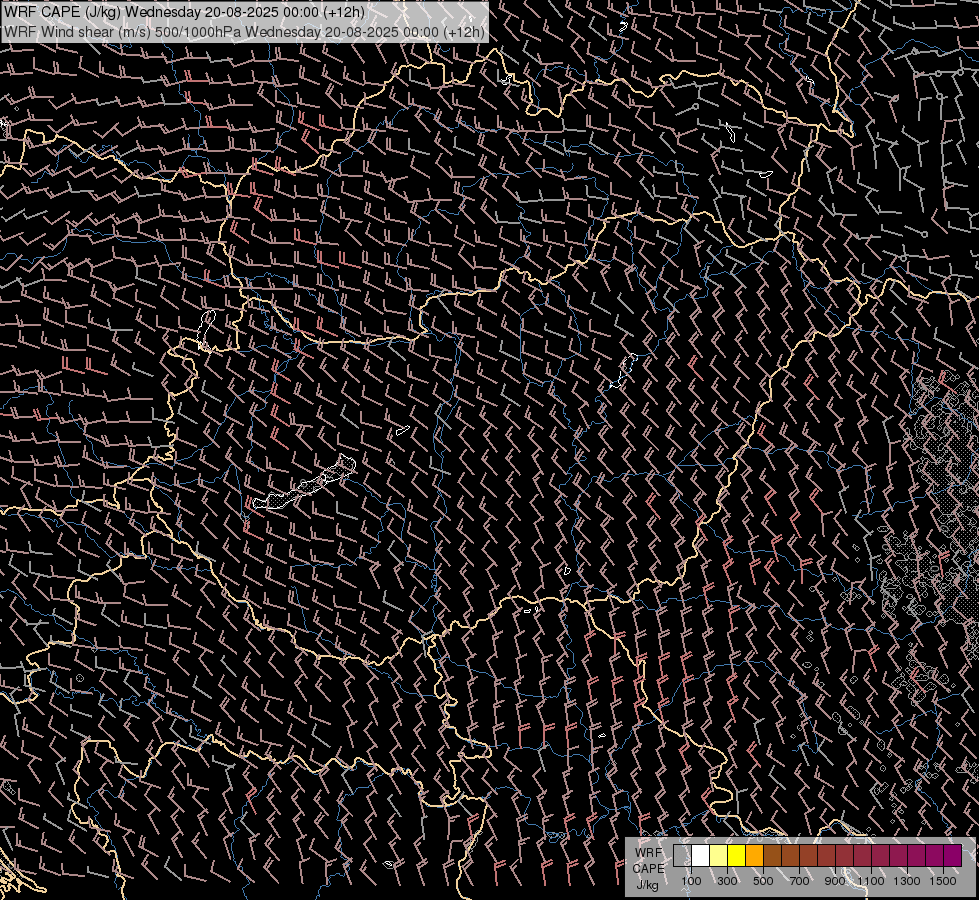Click legend value "1100"
The width and height of the screenshot is (979, 900).
[871, 881]
